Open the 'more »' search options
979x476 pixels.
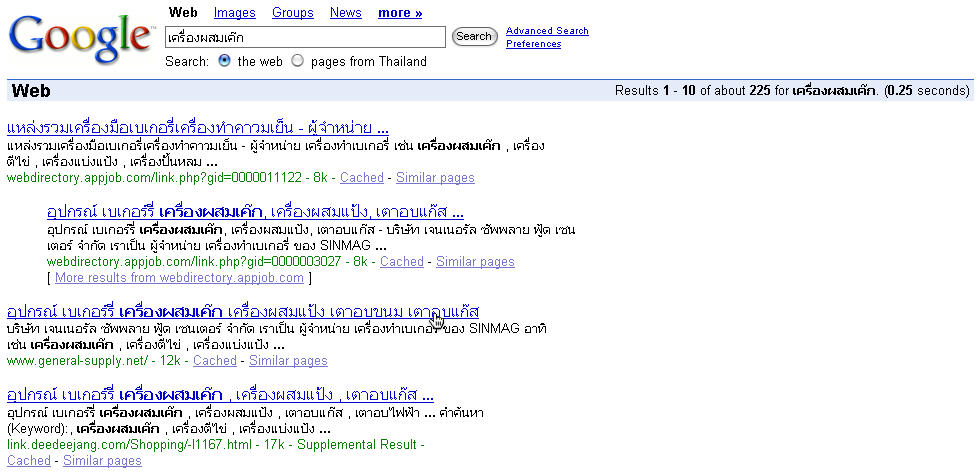tap(400, 12)
